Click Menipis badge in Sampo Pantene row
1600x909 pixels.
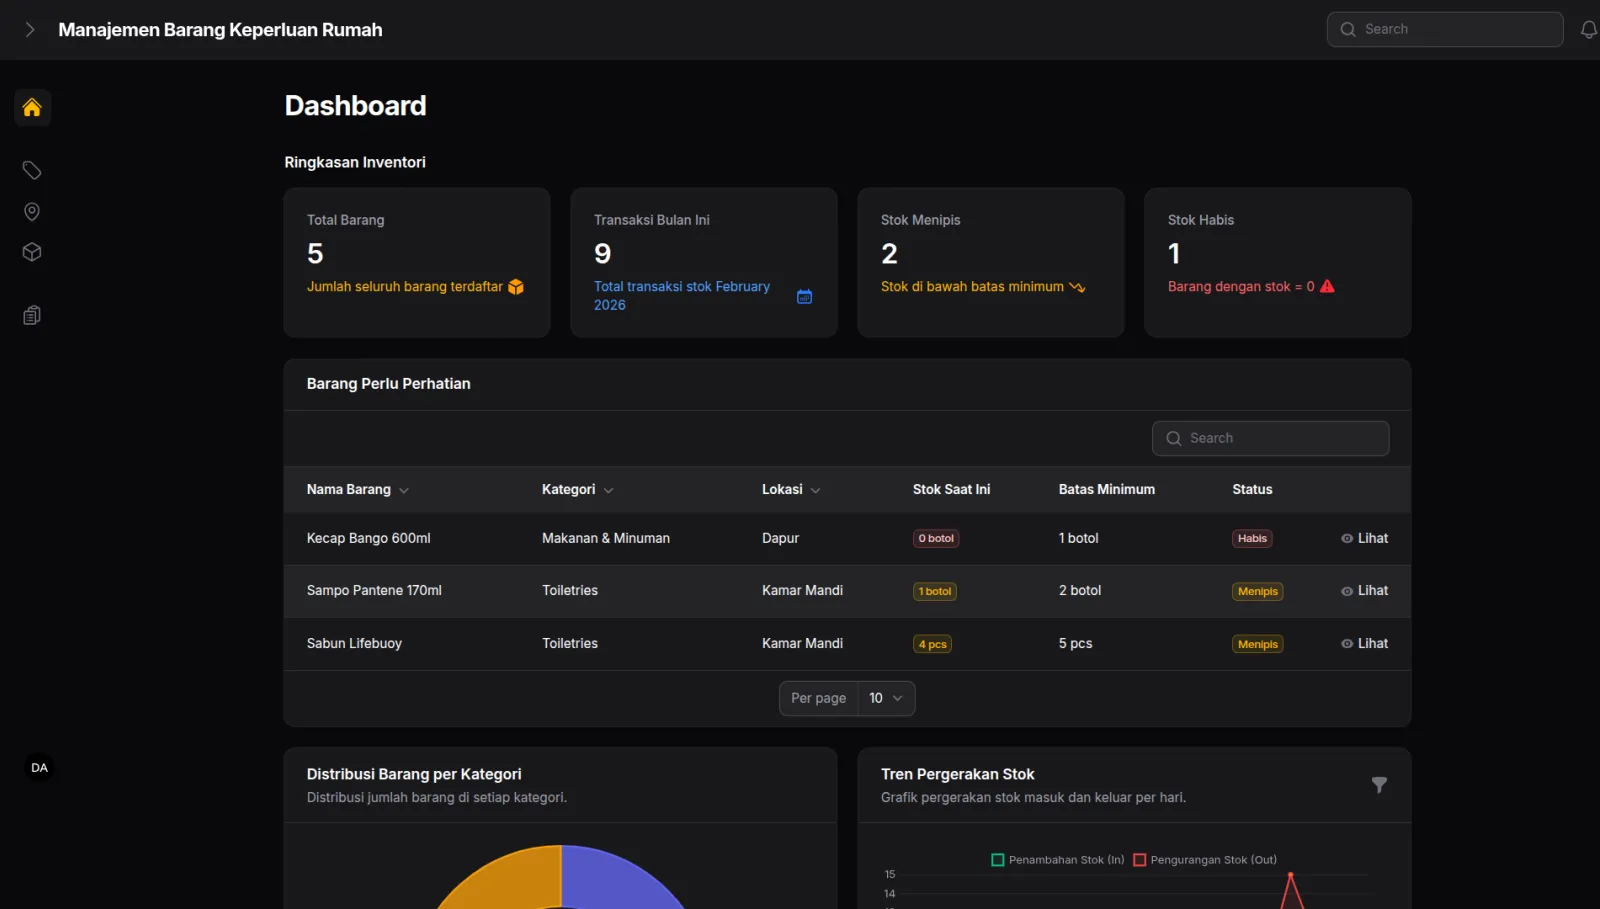(x=1257, y=591)
